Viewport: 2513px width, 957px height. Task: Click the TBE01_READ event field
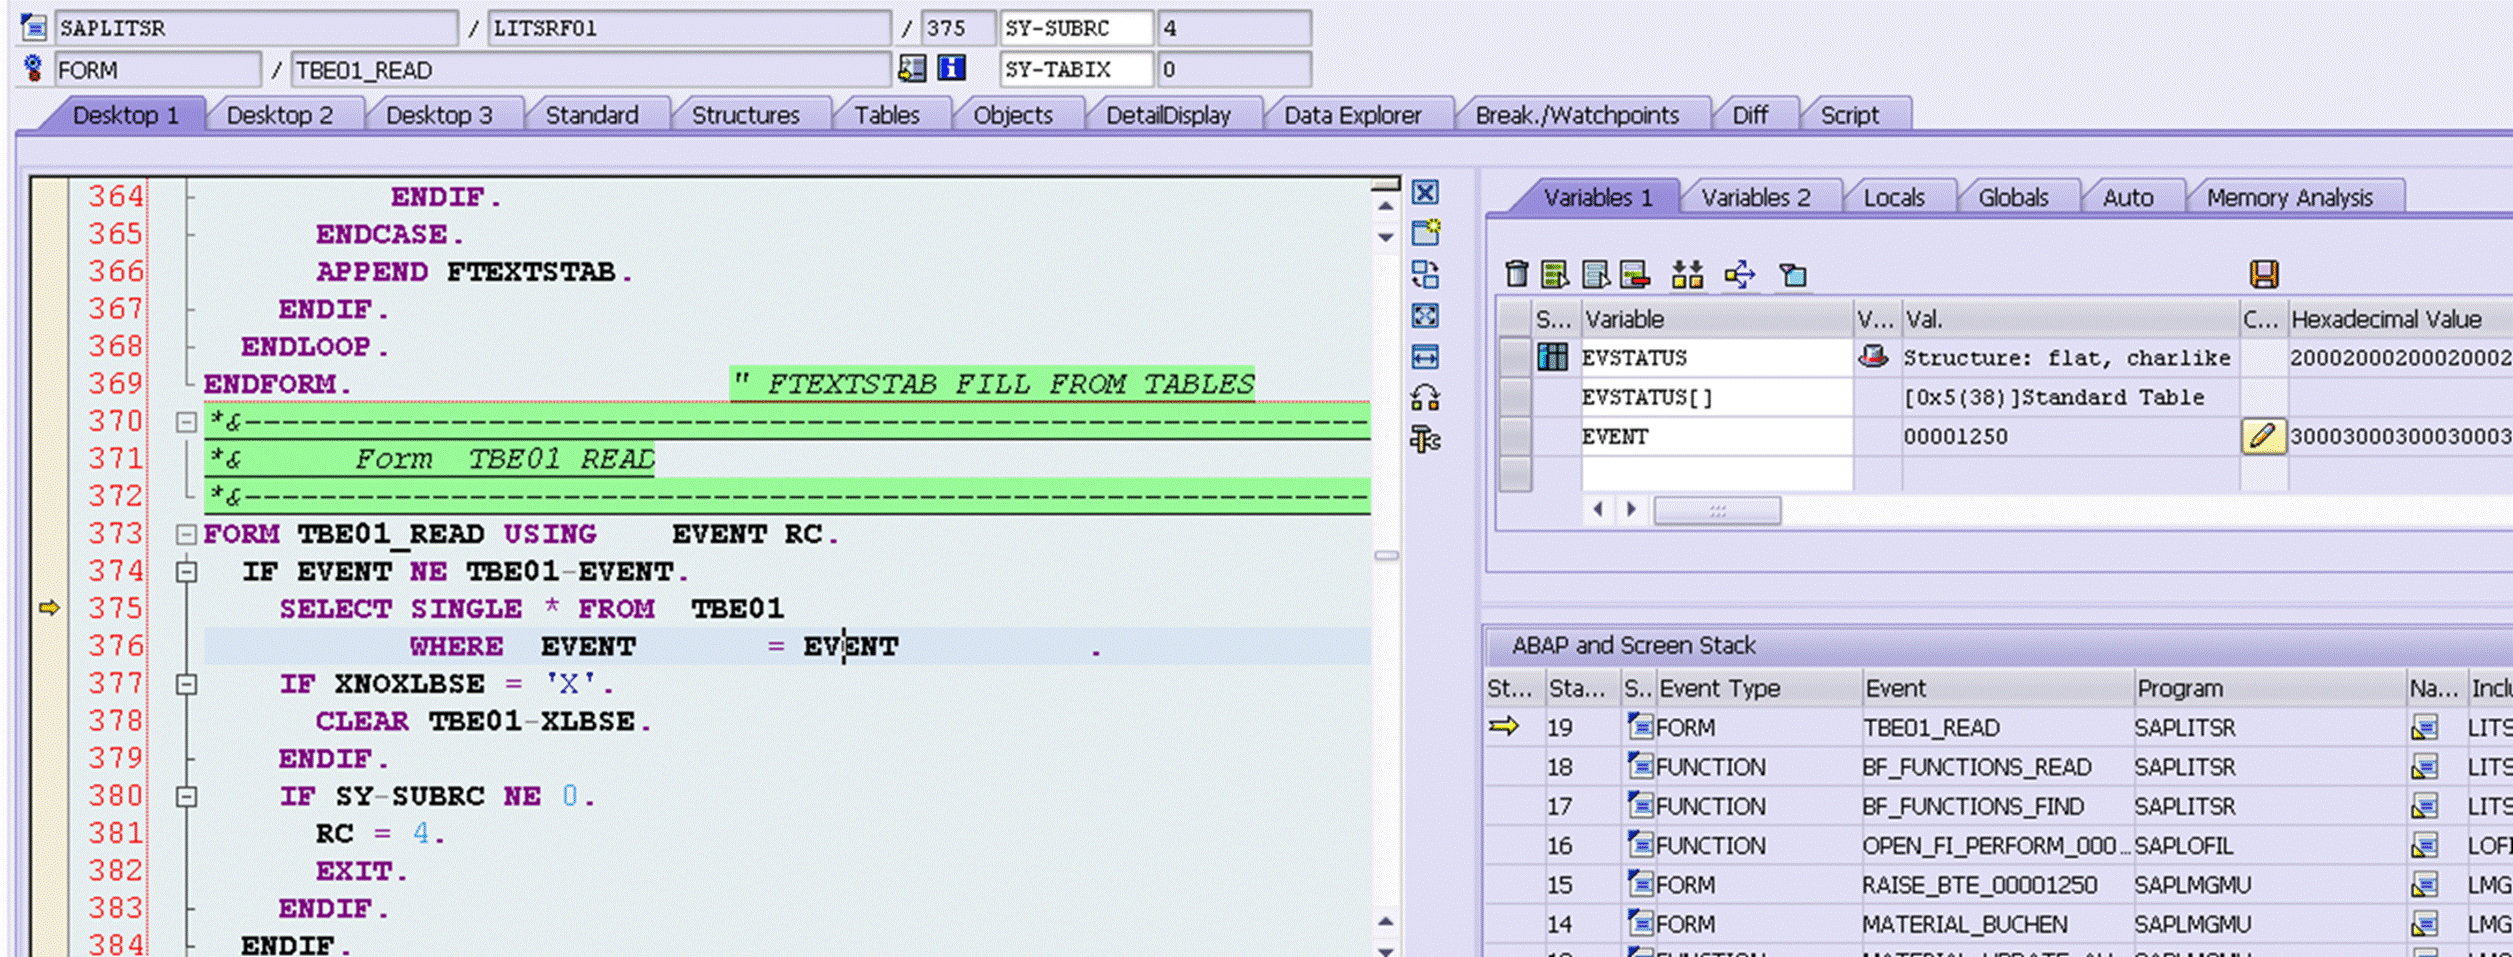pyautogui.click(x=590, y=69)
